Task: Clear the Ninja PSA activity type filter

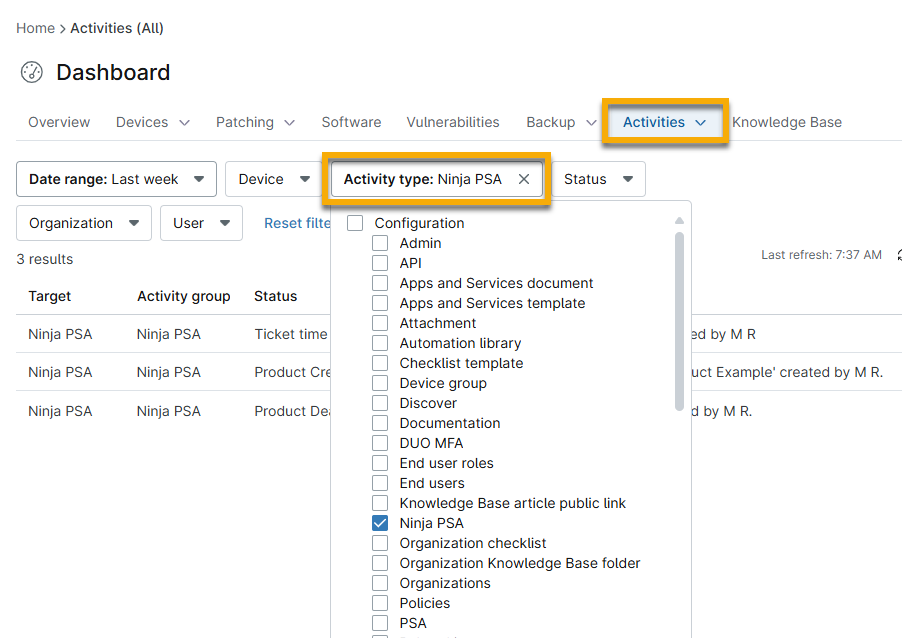Action: click(524, 179)
